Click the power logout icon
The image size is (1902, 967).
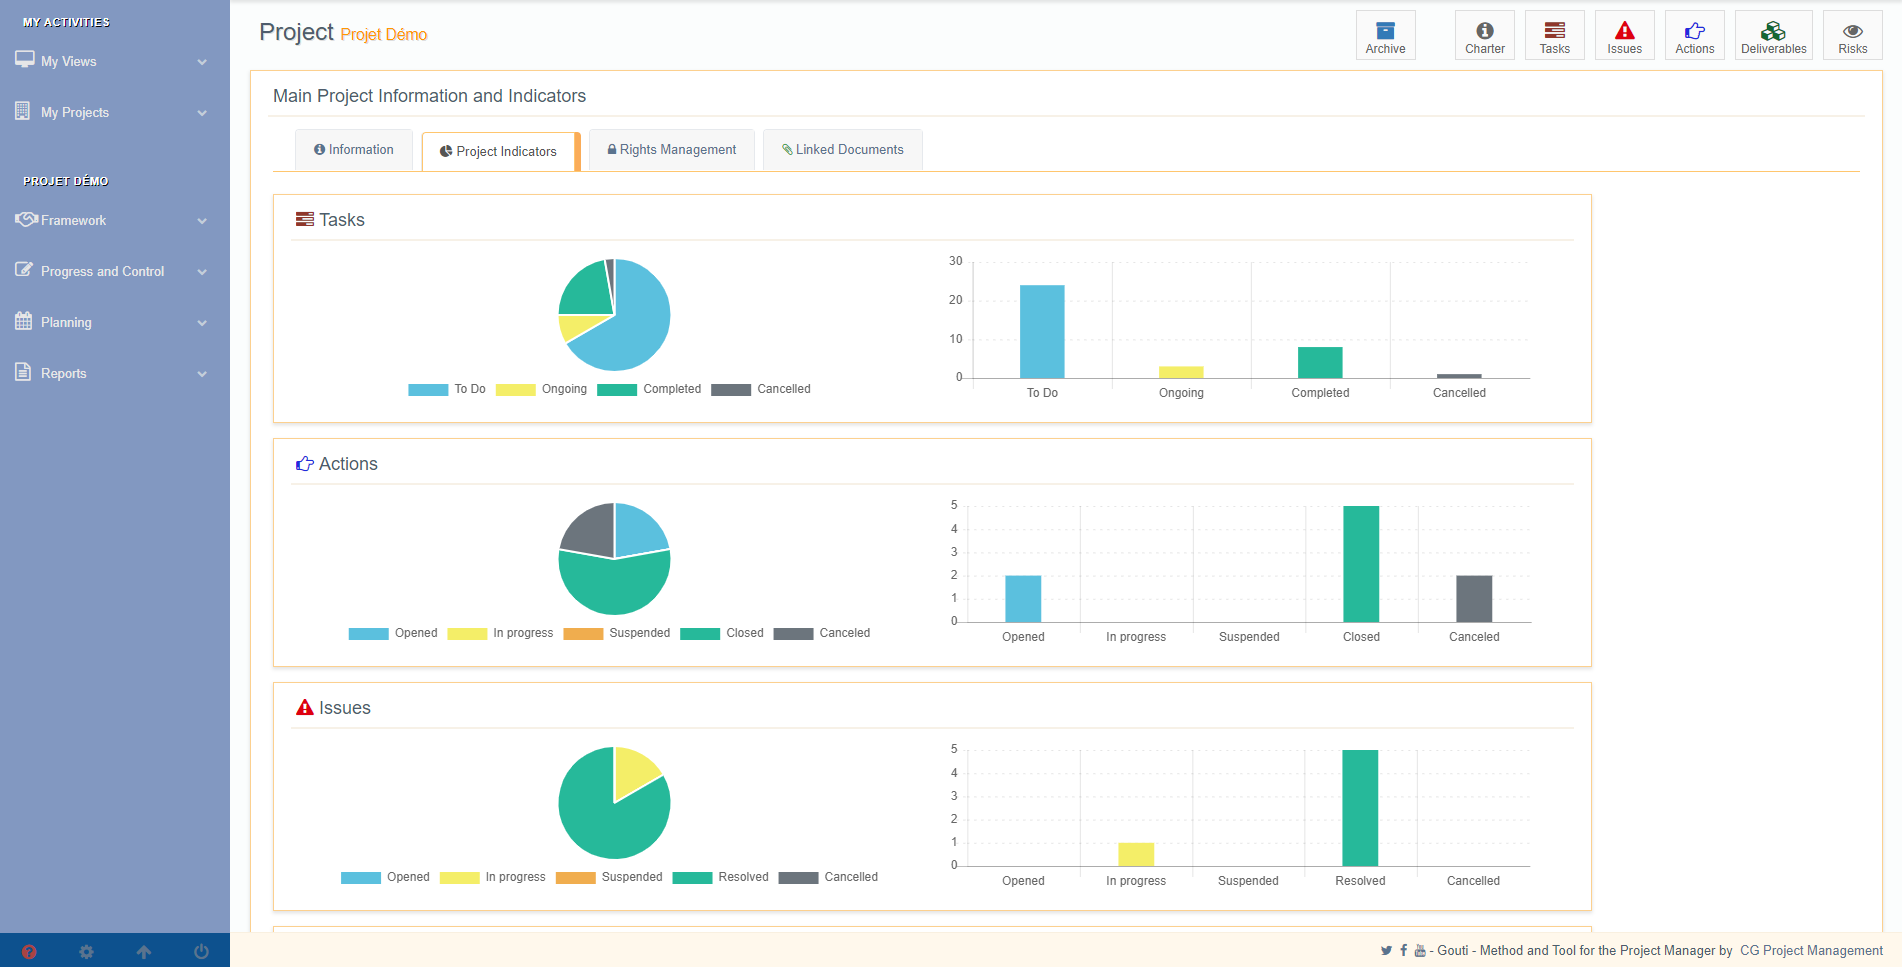point(201,952)
